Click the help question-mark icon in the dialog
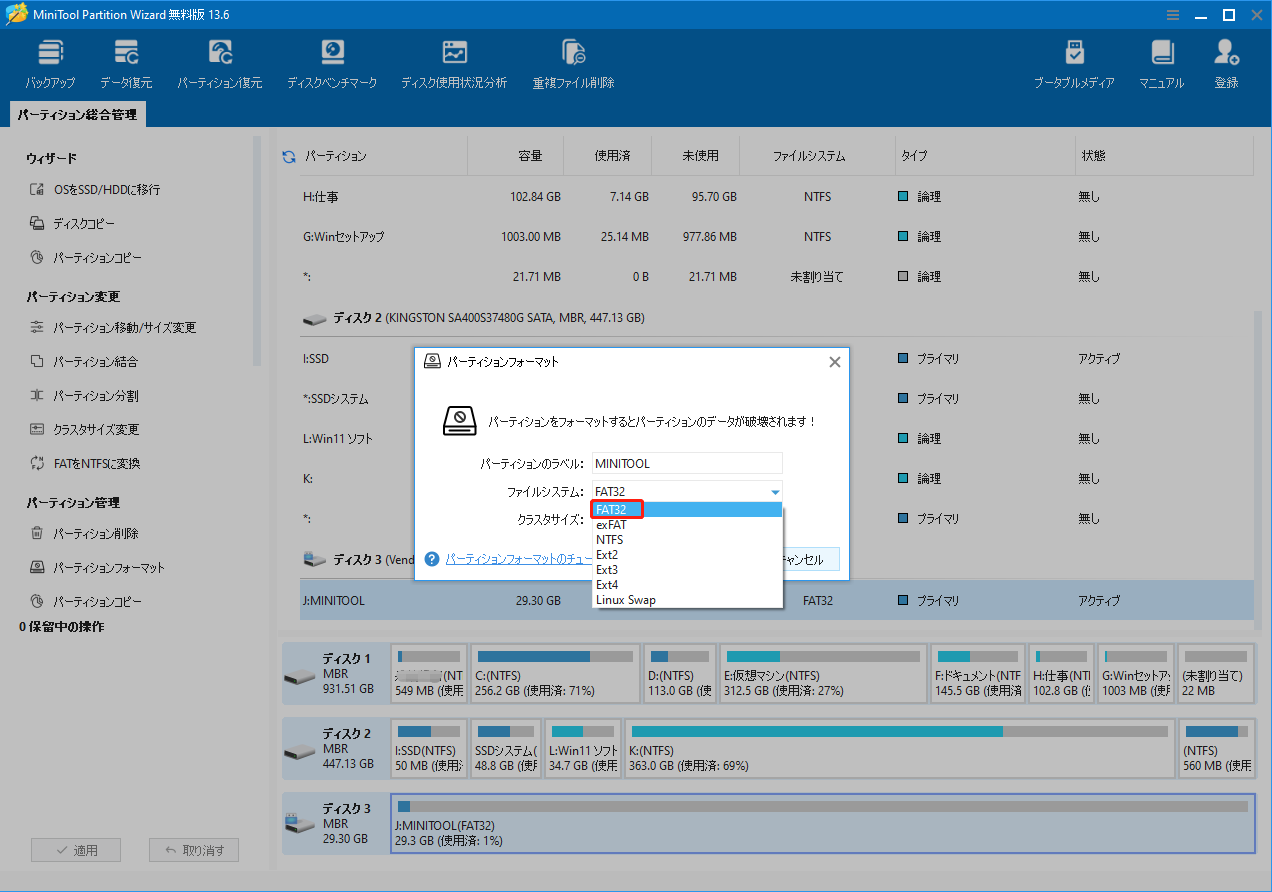Image resolution: width=1272 pixels, height=892 pixels. tap(432, 559)
